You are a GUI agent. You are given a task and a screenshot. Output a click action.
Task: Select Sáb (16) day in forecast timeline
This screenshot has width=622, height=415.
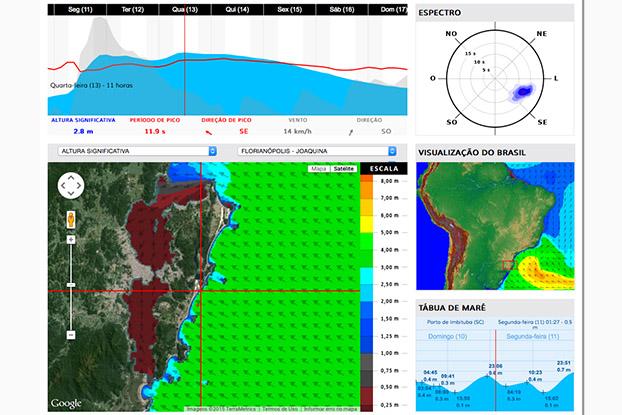342,10
